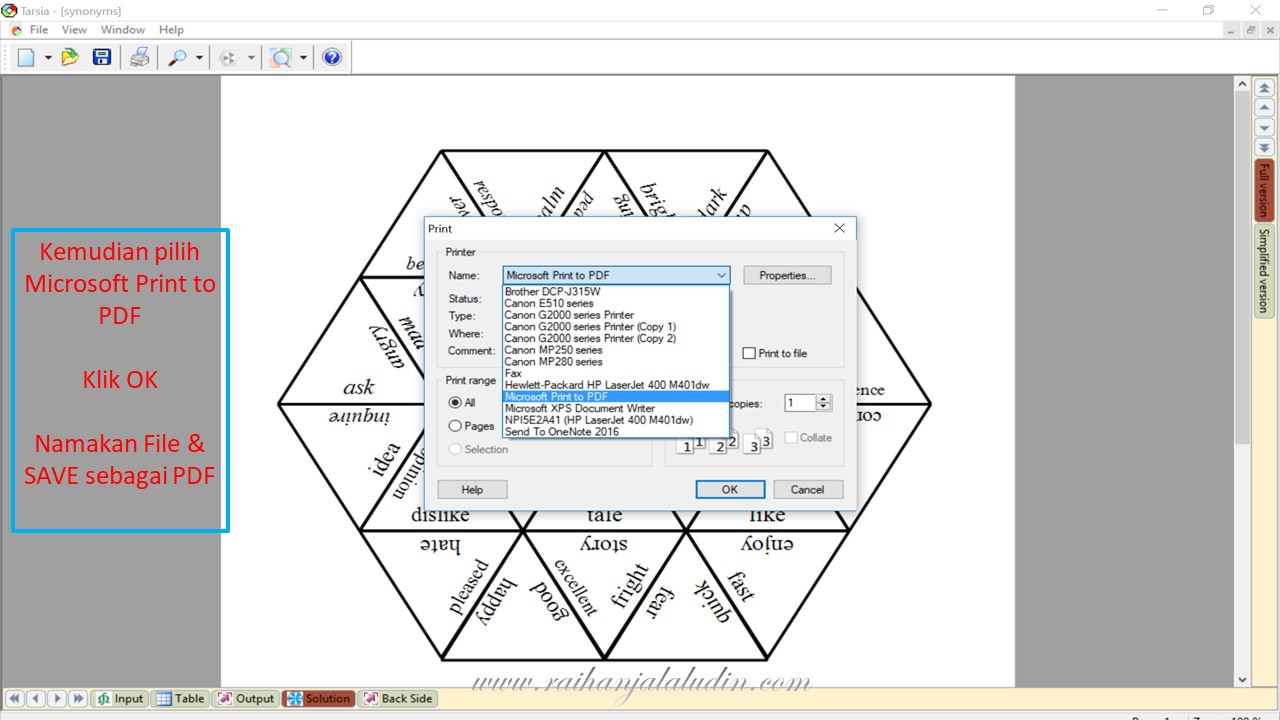1280x720 pixels.
Task: Choose Hewlett-Packard HP LaserJet 400 M401dw
Action: point(616,385)
